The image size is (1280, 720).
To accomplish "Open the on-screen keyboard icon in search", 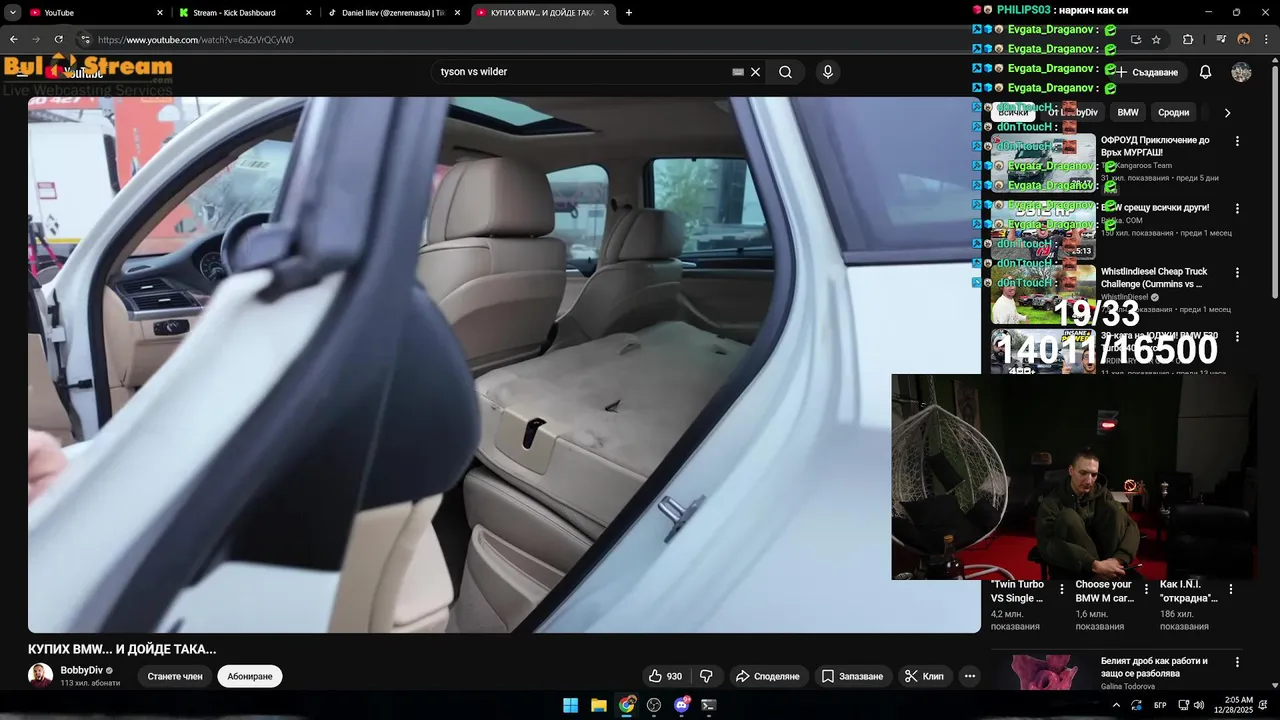I will pyautogui.click(x=738, y=72).
